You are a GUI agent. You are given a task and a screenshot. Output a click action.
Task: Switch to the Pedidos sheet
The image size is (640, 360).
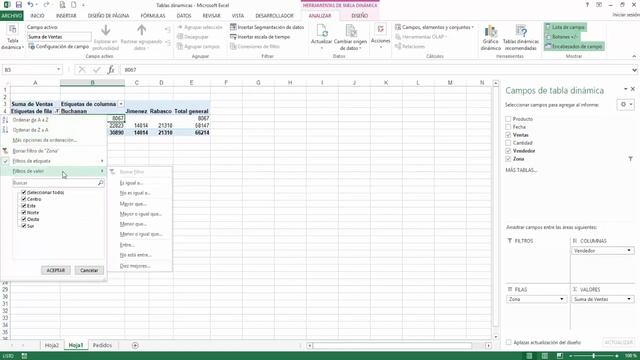click(x=102, y=345)
